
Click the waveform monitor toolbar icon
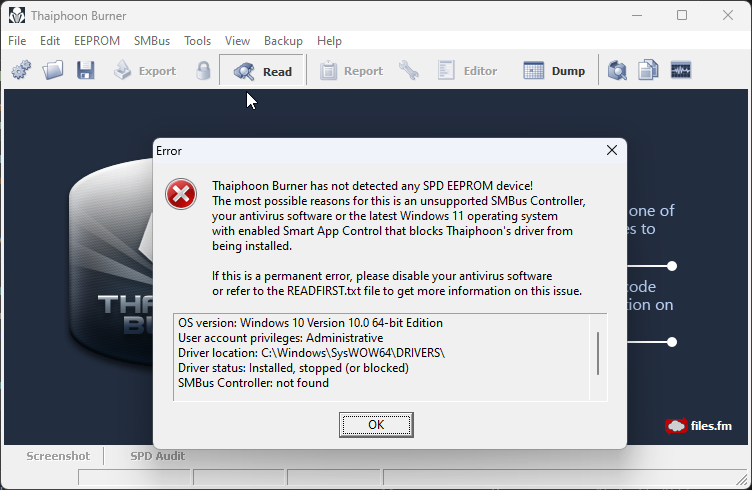pos(681,70)
